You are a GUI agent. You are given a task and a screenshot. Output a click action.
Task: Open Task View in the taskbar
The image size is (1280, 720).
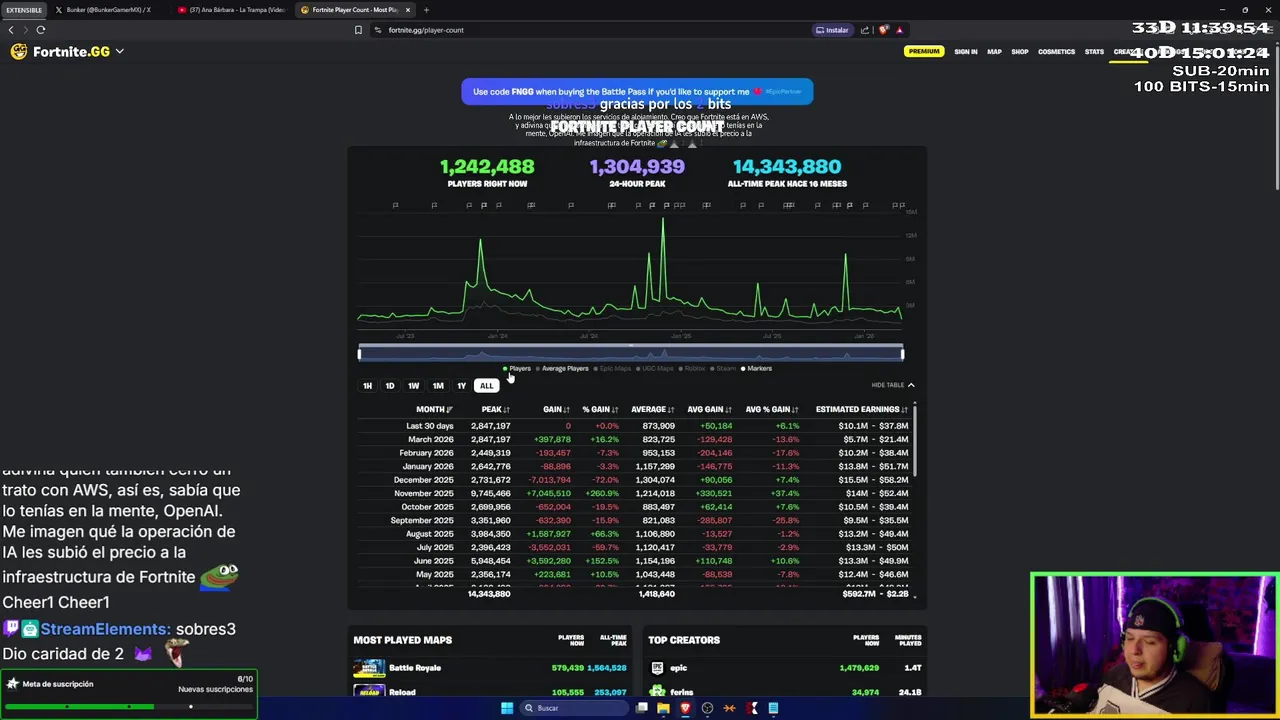pyautogui.click(x=641, y=708)
